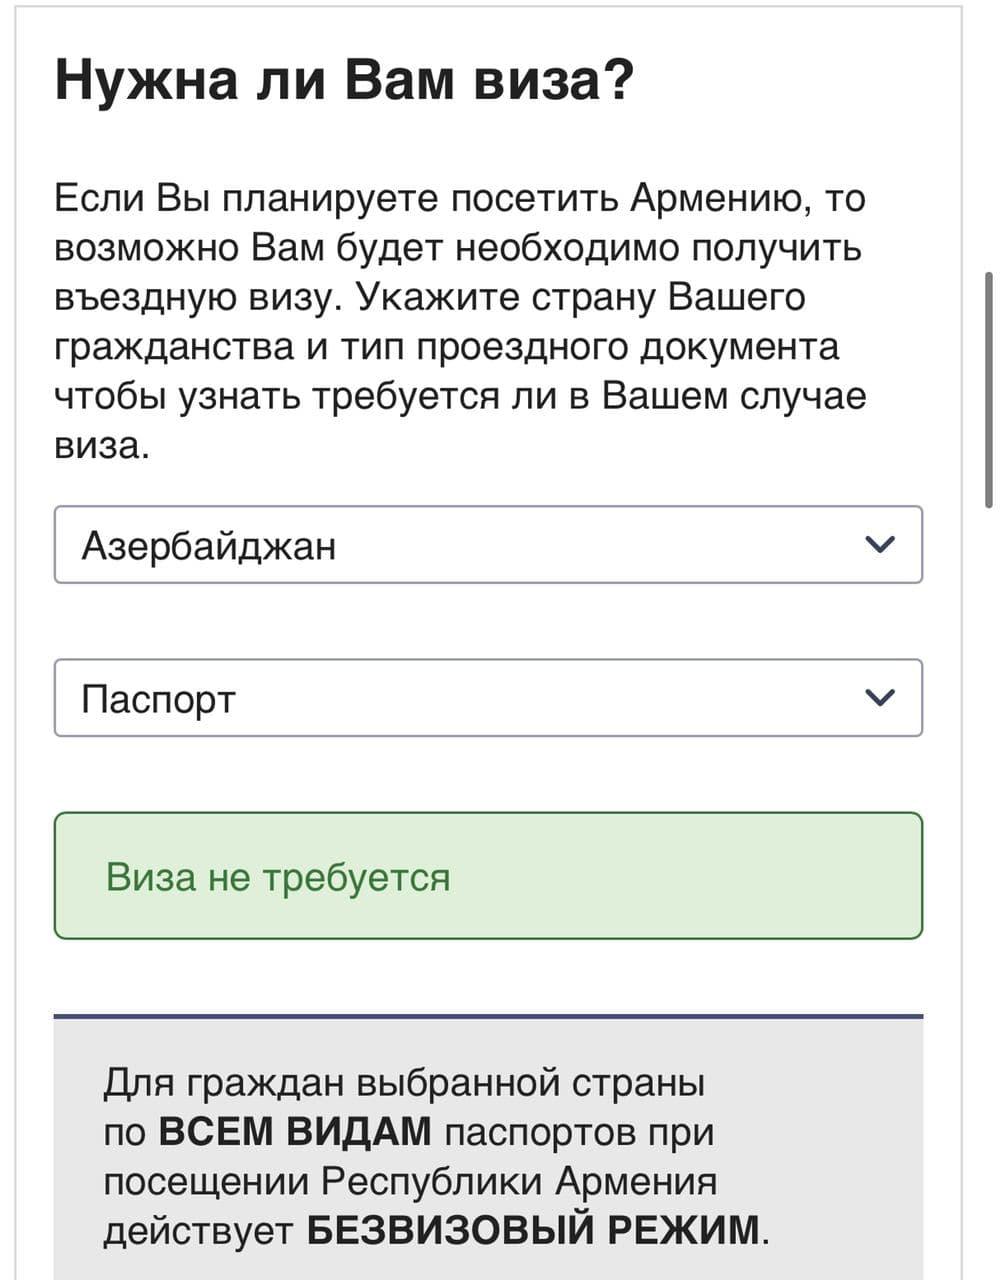
Task: Click the phrase въездную визу in the paragraph
Action: [x=188, y=297]
